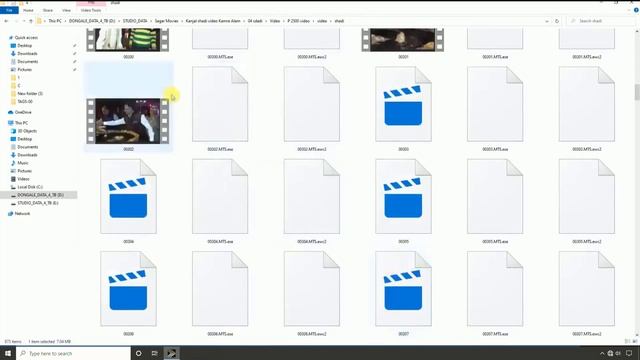640x360 pixels.
Task: Click Sagar Movies in the address breadcrumb
Action: click(x=167, y=21)
